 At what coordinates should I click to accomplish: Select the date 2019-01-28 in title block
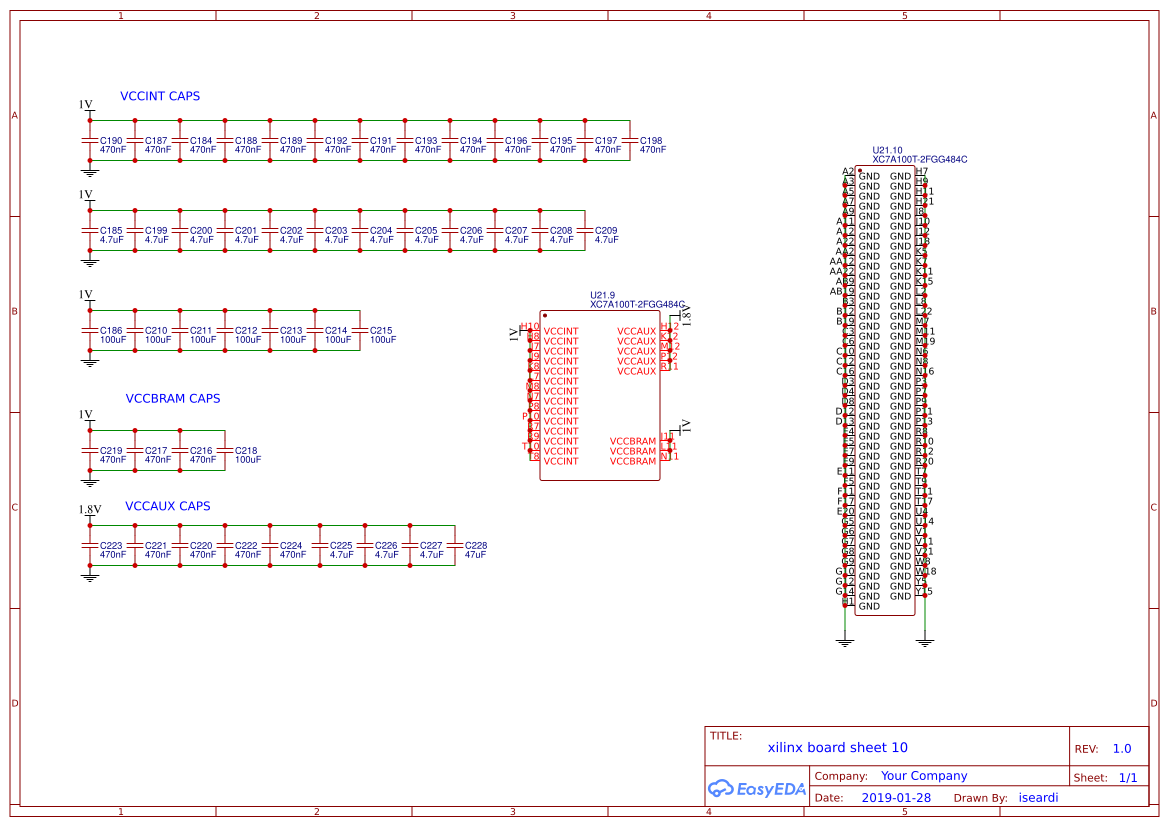[x=899, y=797]
